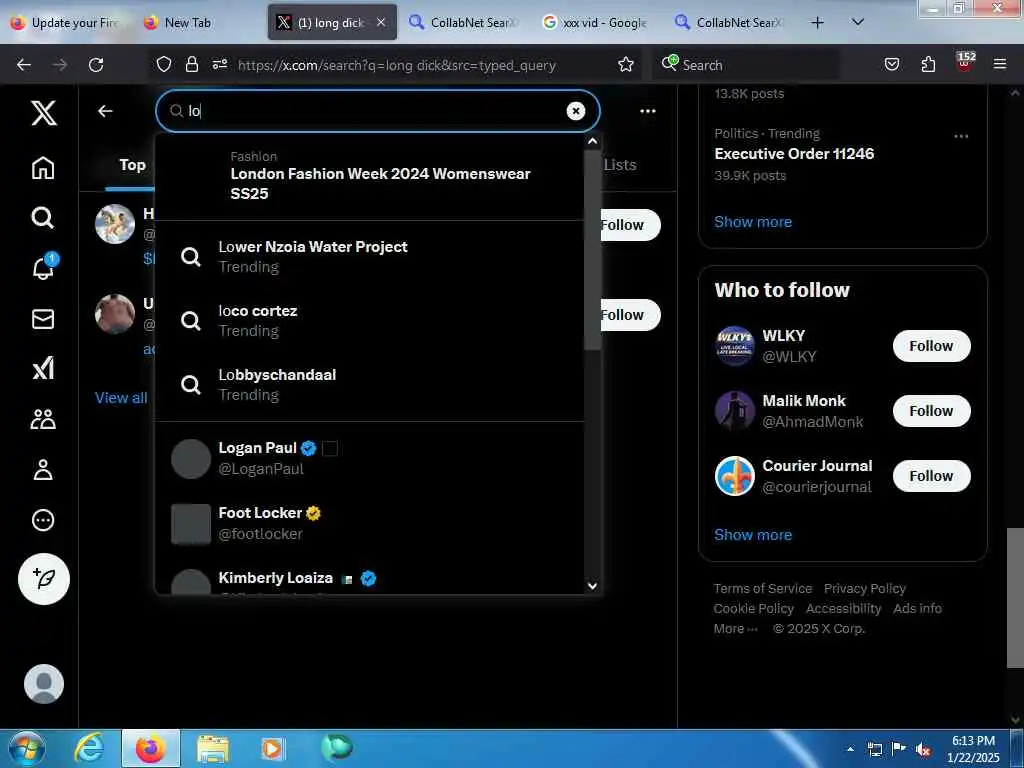Open Kimberly Loaiza account suggestion
This screenshot has height=768, width=1024.
coord(369,576)
